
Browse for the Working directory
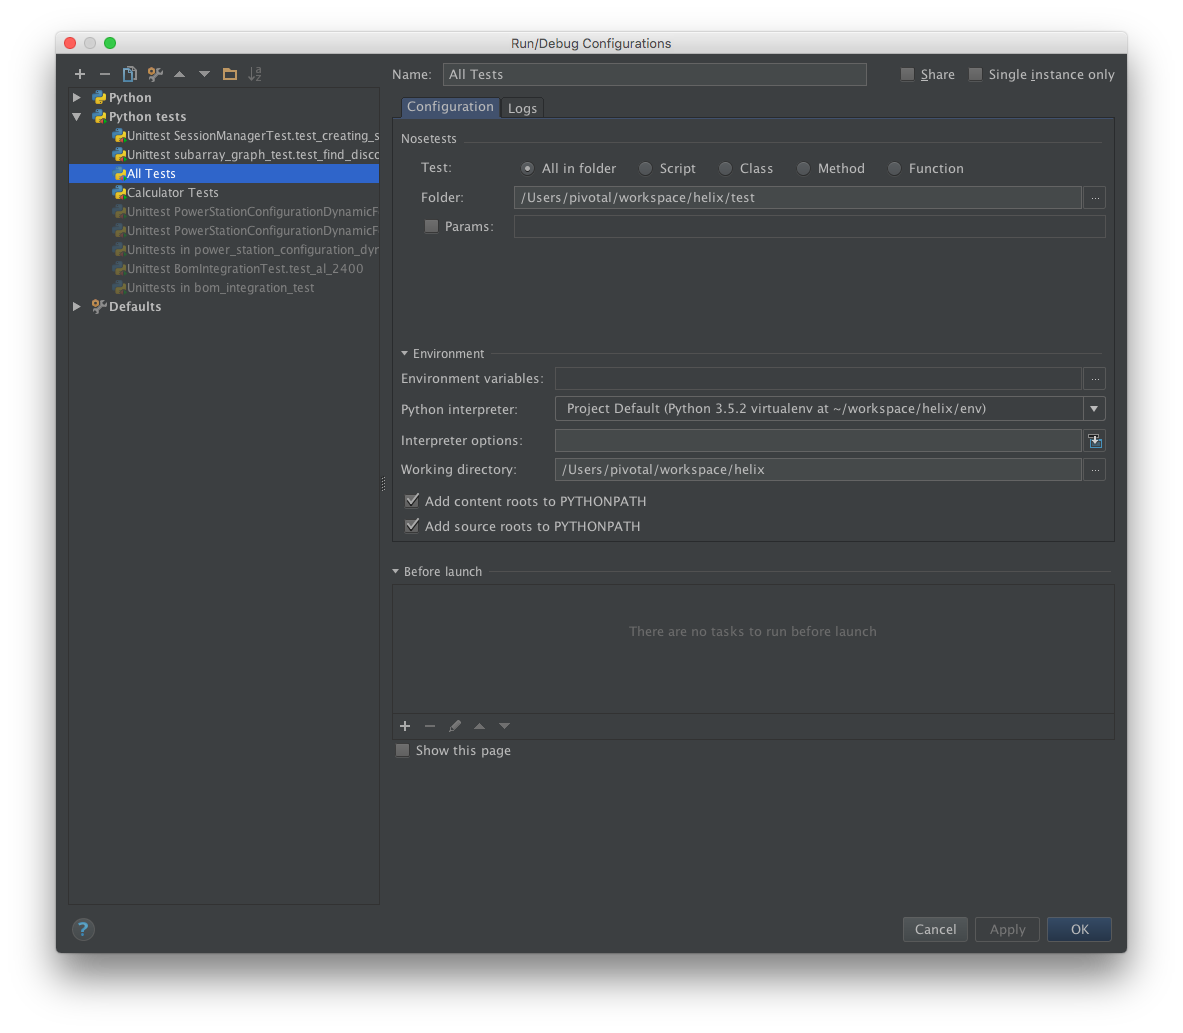click(1095, 470)
